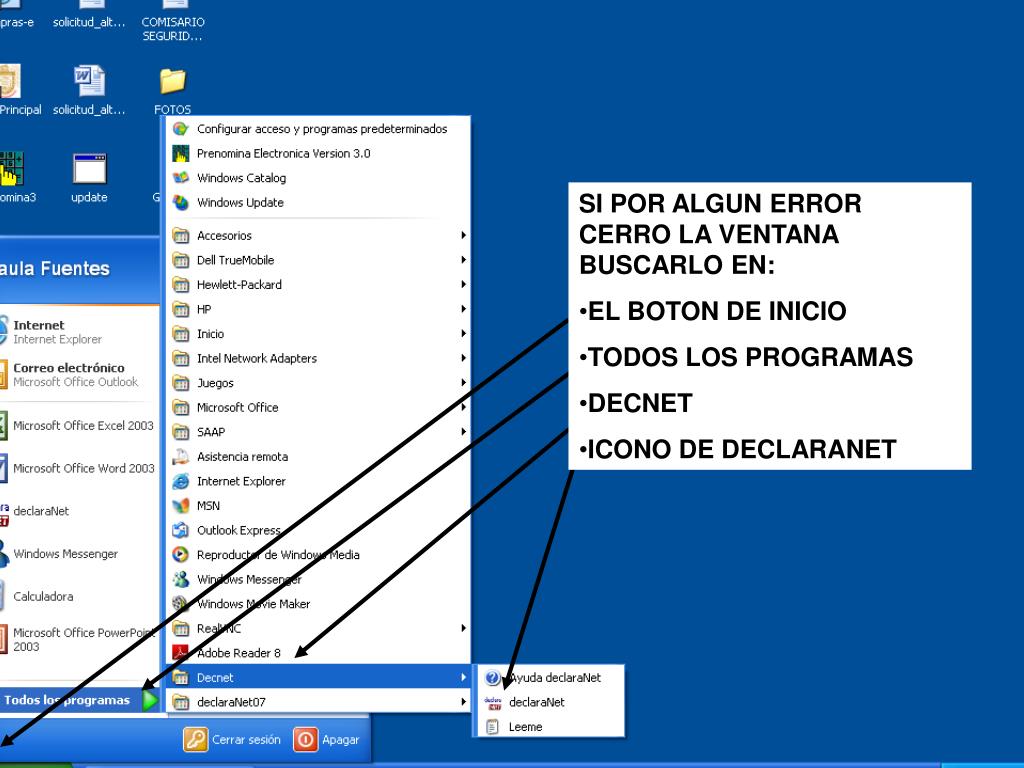Click the Ayuda declaraNet help icon
This screenshot has width=1024, height=768.
493,678
